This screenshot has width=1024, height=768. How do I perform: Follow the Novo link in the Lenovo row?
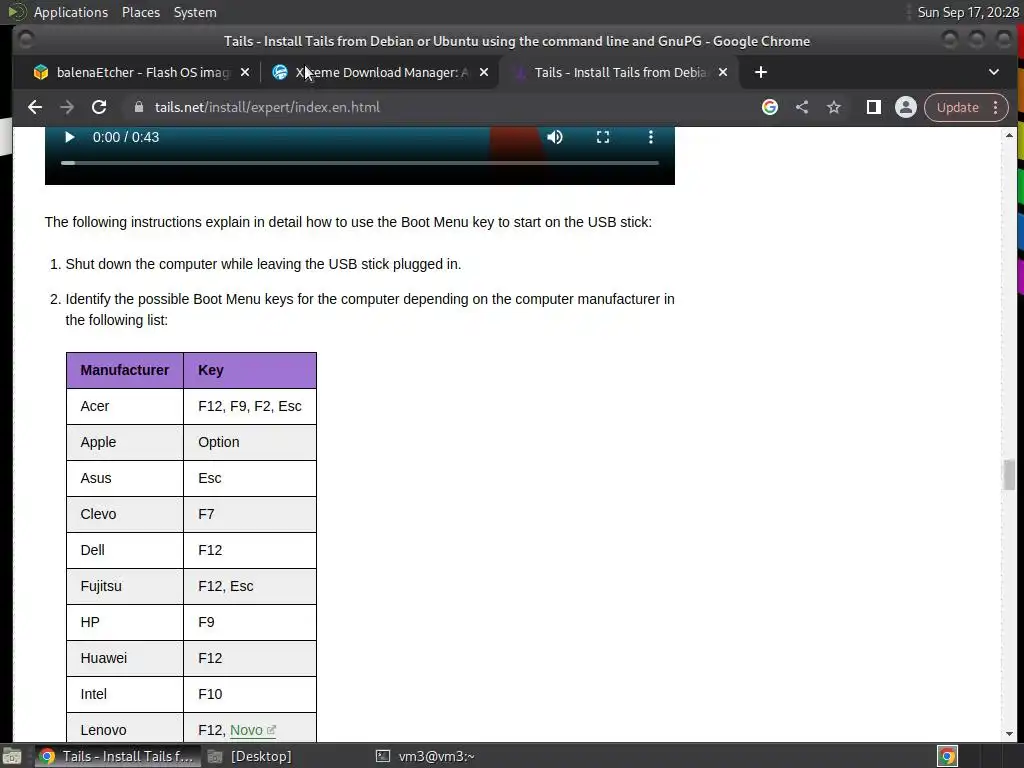(253, 730)
